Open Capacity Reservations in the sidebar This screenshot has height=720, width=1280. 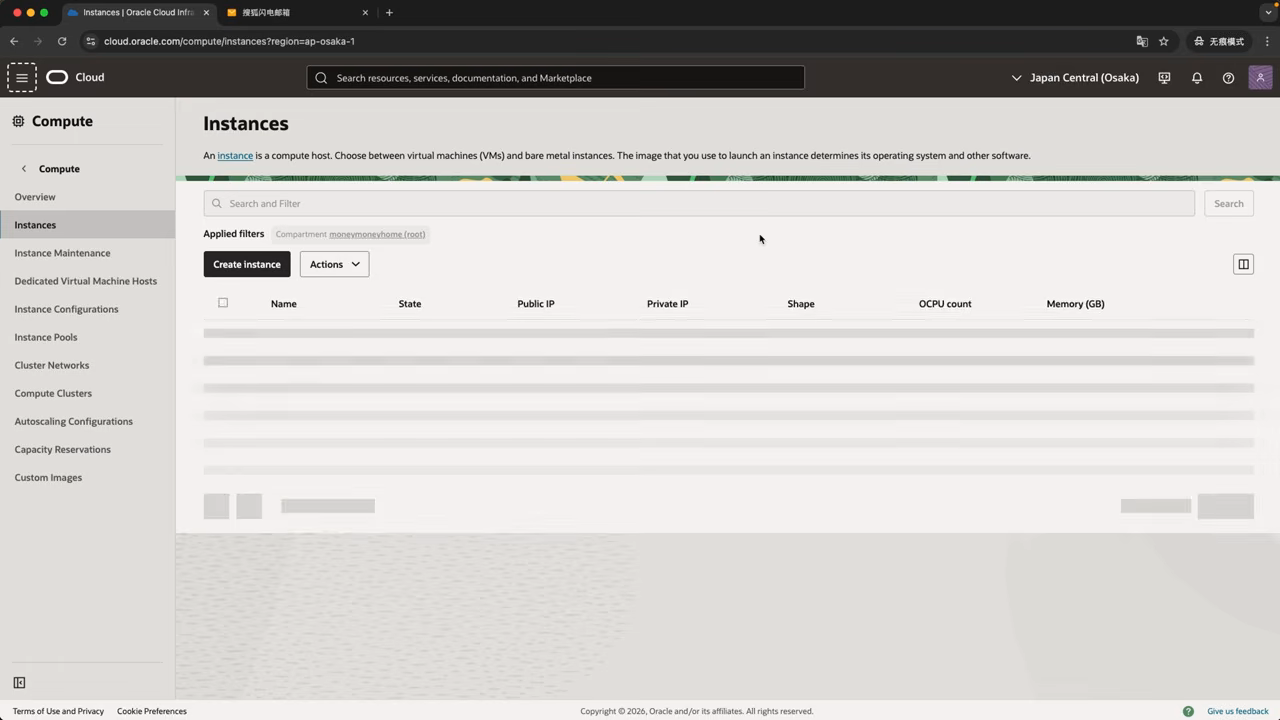tap(62, 449)
